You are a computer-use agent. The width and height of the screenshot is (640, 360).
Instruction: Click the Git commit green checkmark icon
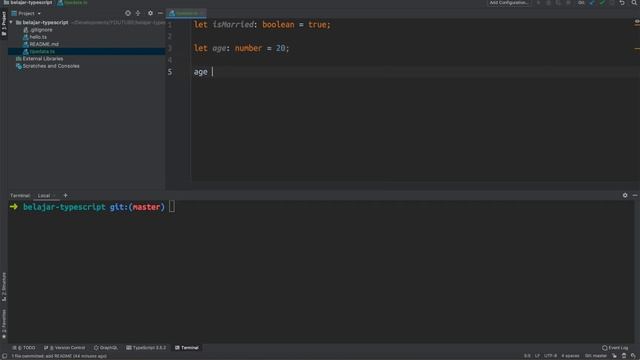coord(602,3)
